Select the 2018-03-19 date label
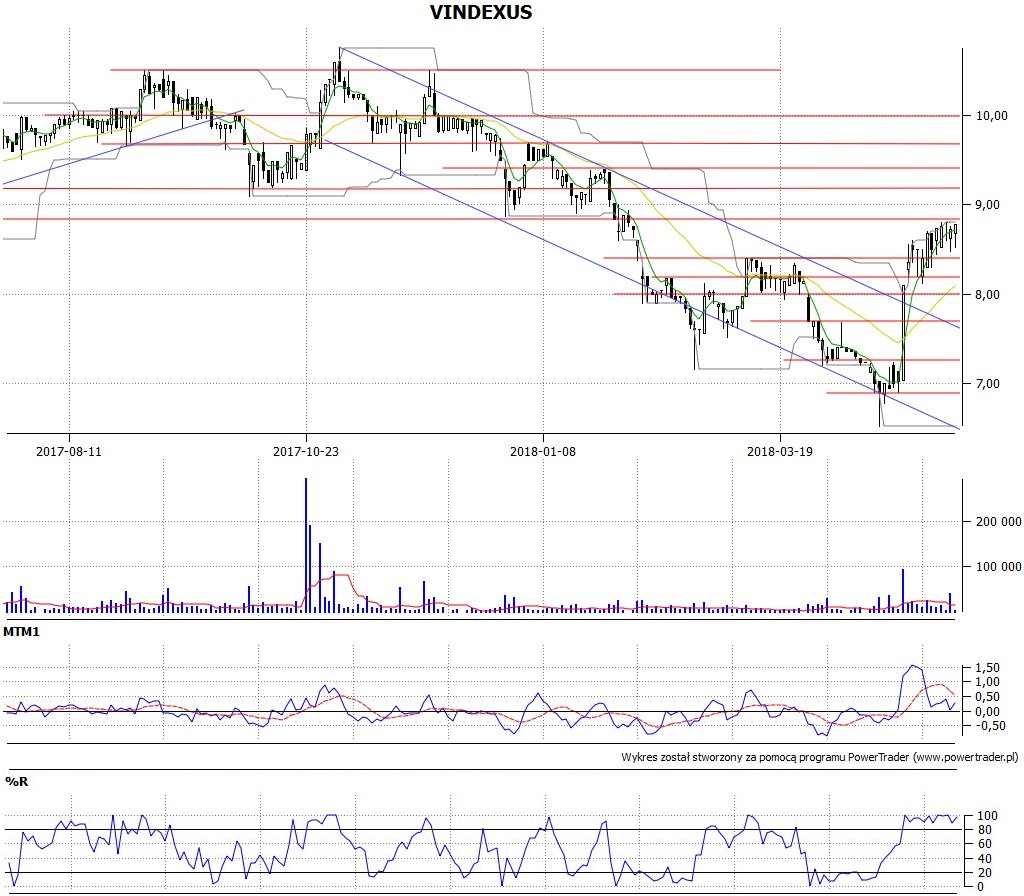This screenshot has height=896, width=1024. [780, 451]
